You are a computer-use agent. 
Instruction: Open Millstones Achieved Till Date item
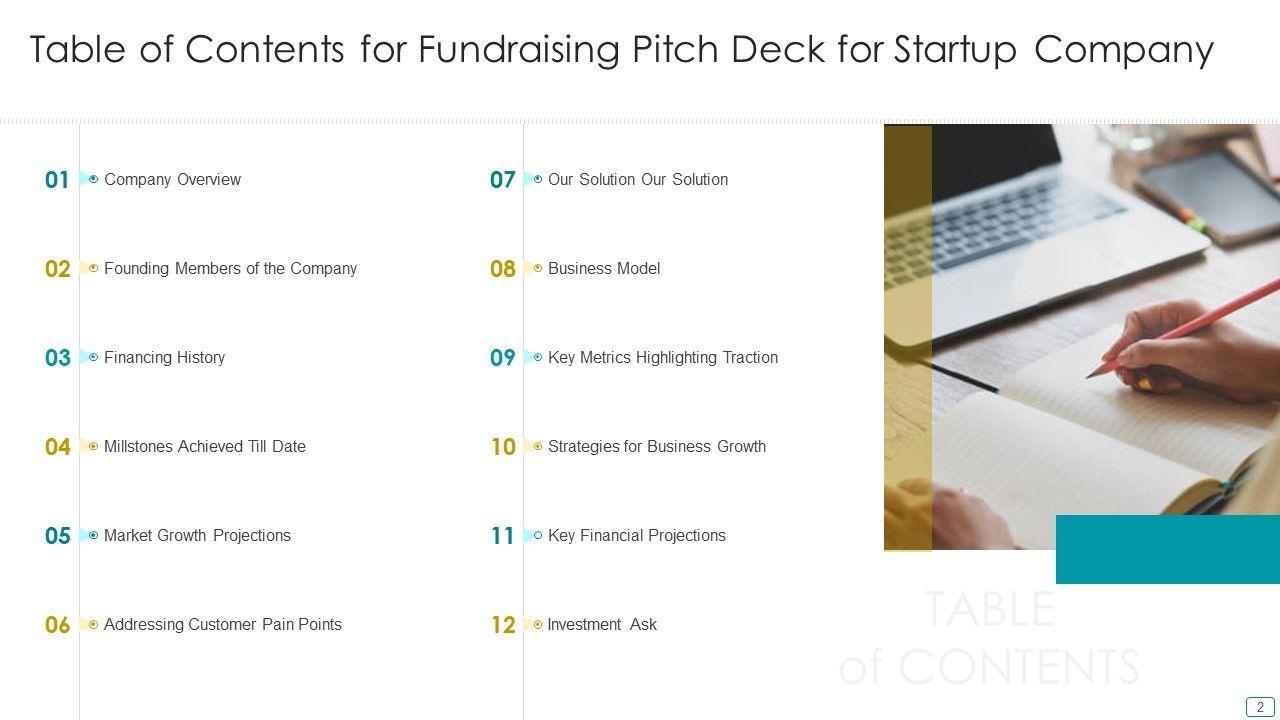click(204, 447)
